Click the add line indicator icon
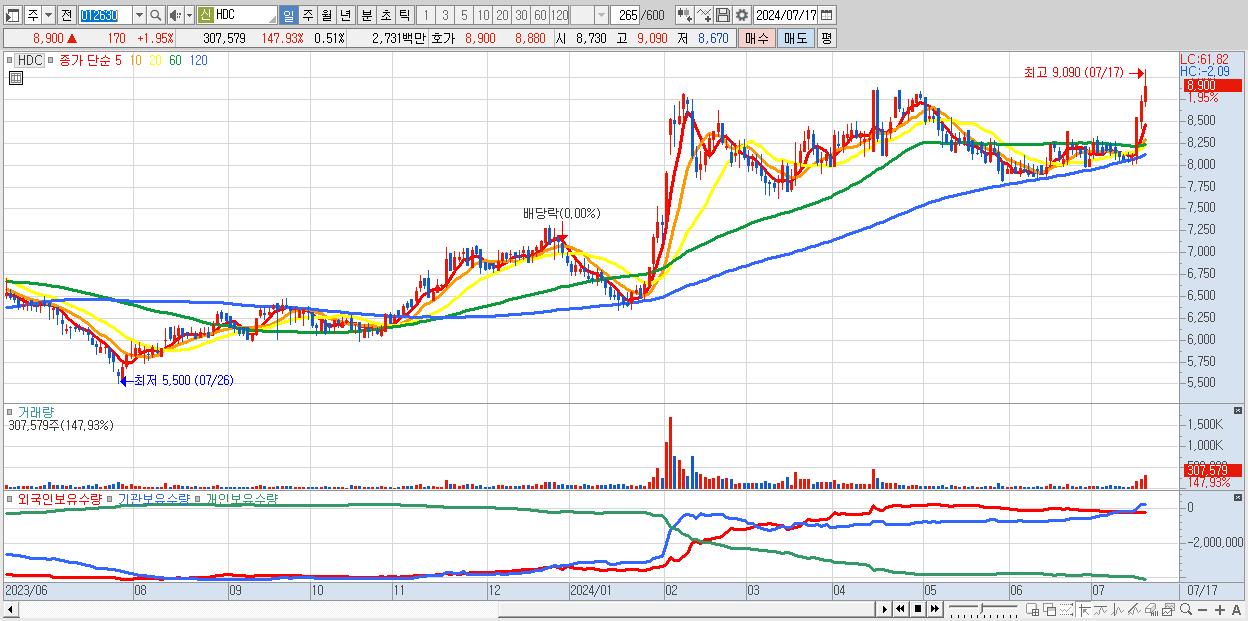1248x621 pixels. tap(704, 15)
